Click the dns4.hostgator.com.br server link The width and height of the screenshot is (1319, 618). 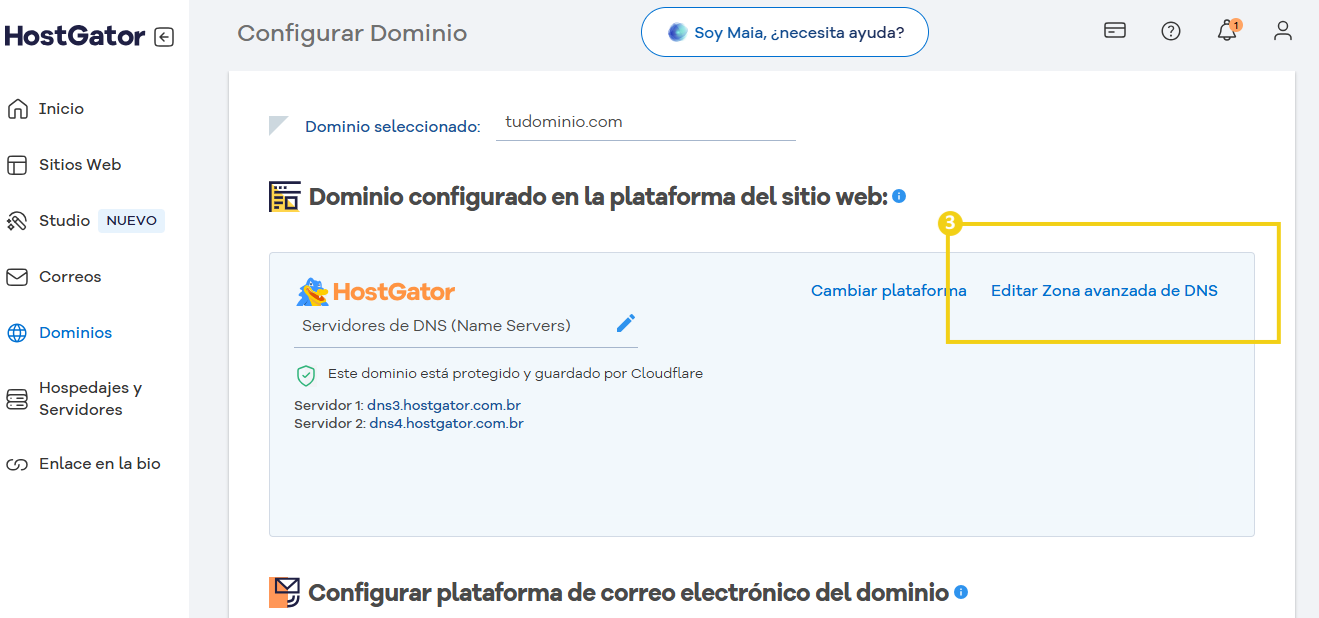[446, 423]
